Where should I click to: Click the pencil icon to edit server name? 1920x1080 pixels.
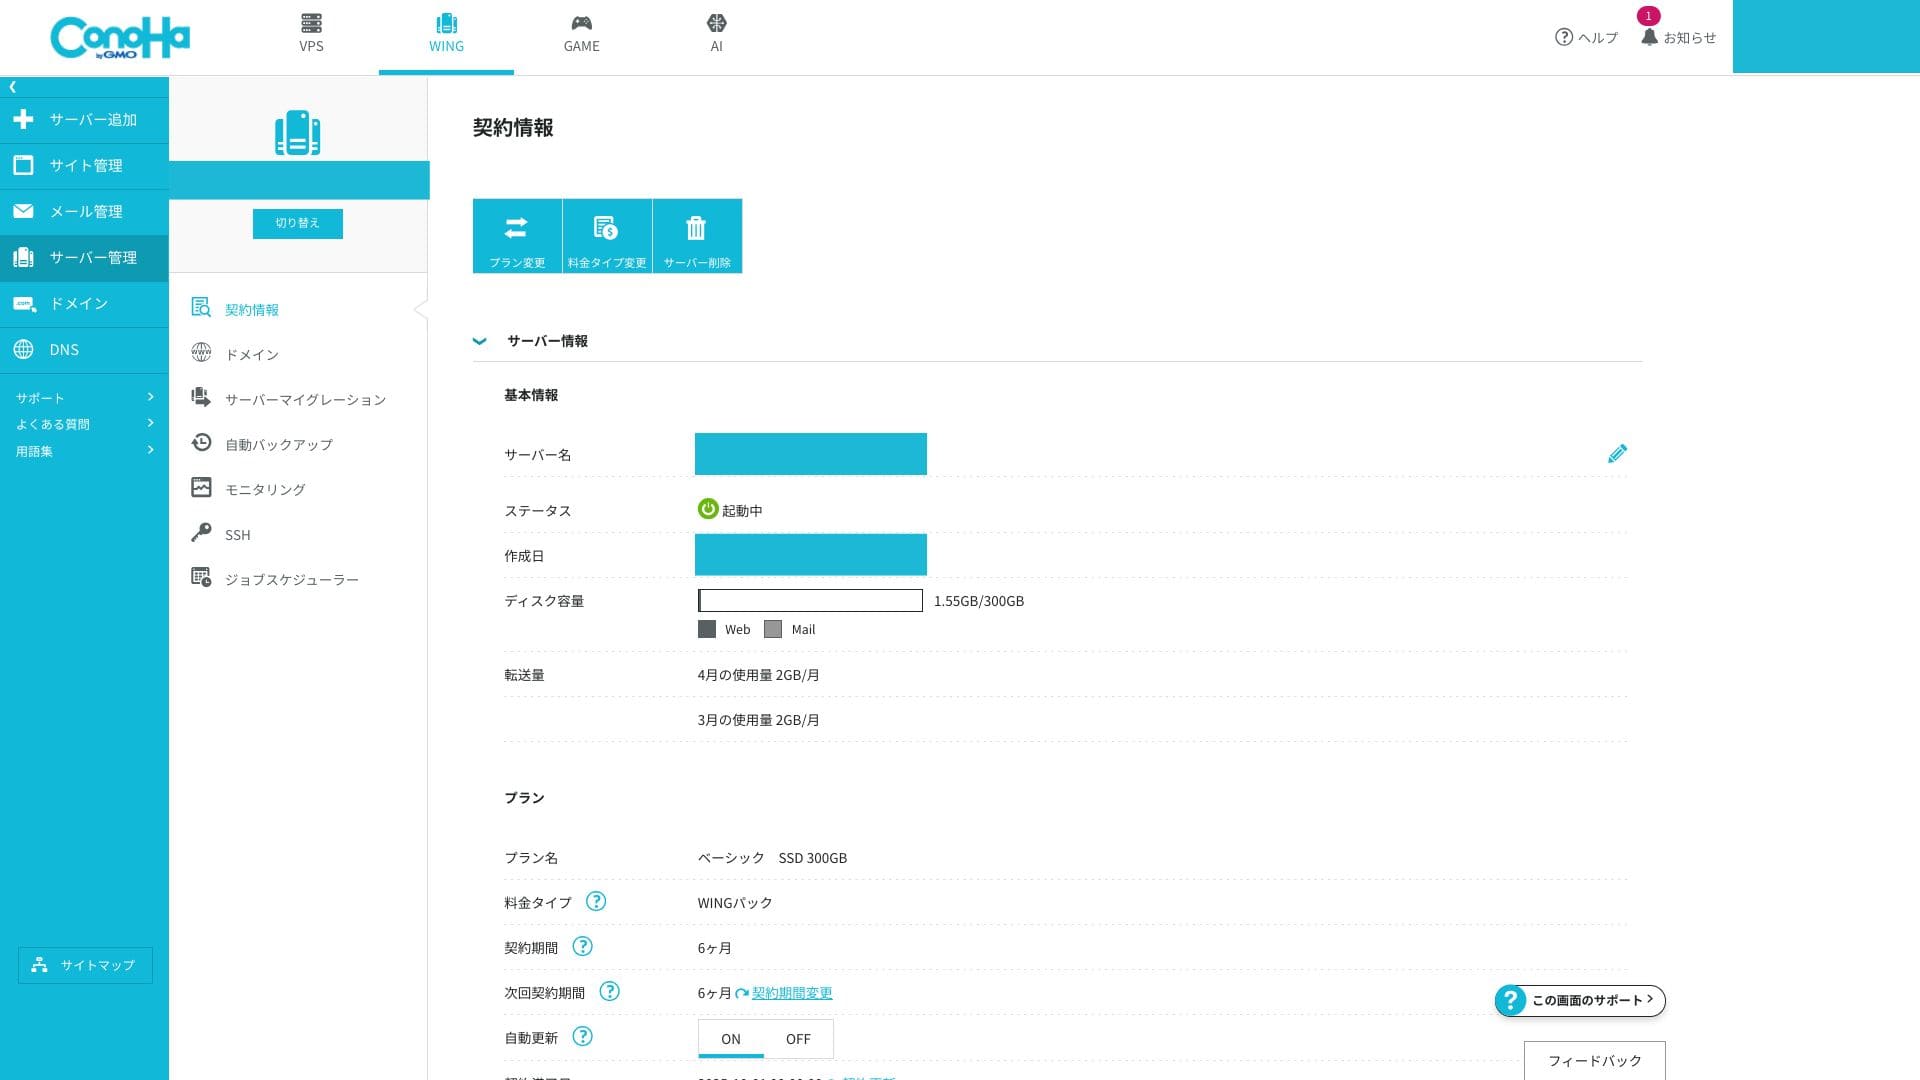click(1616, 454)
